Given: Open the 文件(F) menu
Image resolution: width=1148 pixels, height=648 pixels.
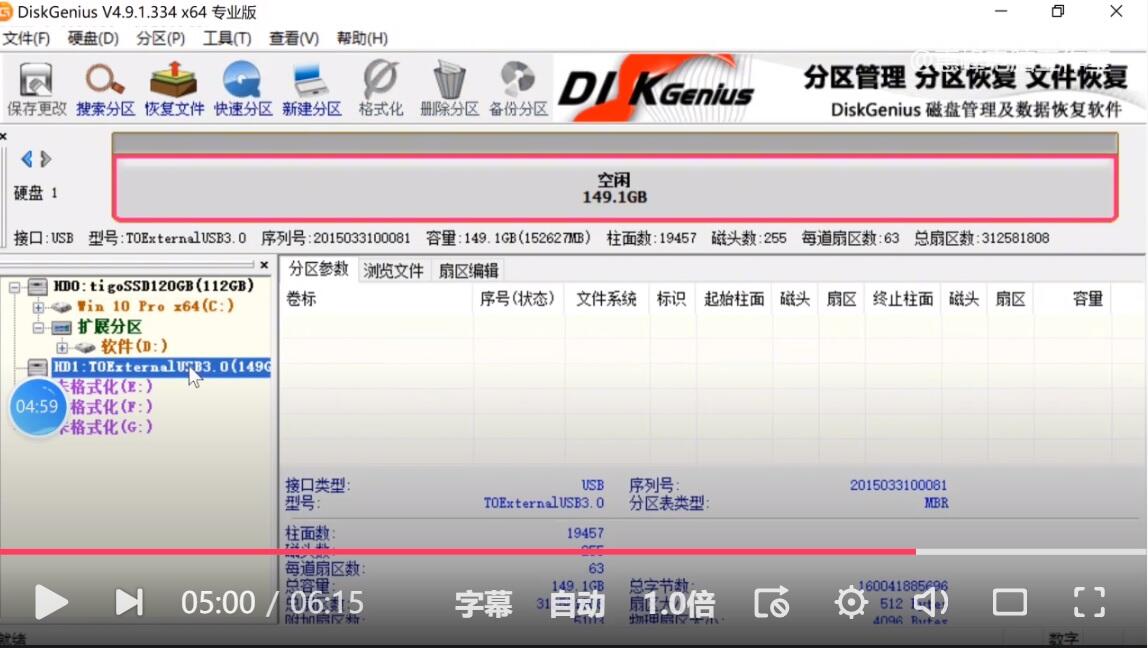Looking at the screenshot, I should tap(26, 38).
